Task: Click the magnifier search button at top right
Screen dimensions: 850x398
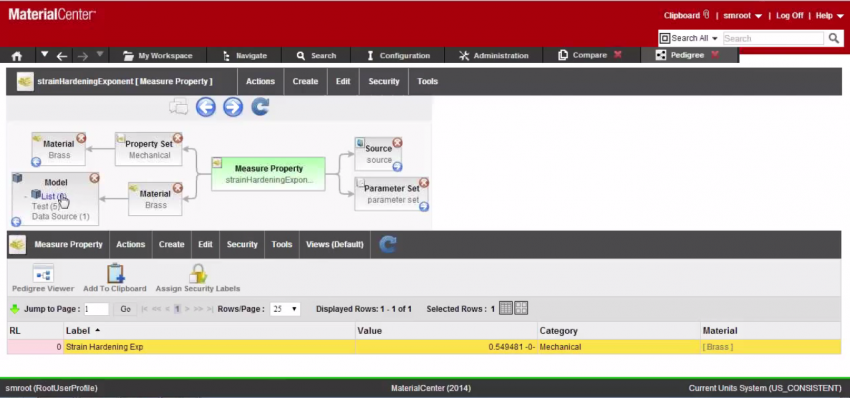Action: [x=834, y=38]
